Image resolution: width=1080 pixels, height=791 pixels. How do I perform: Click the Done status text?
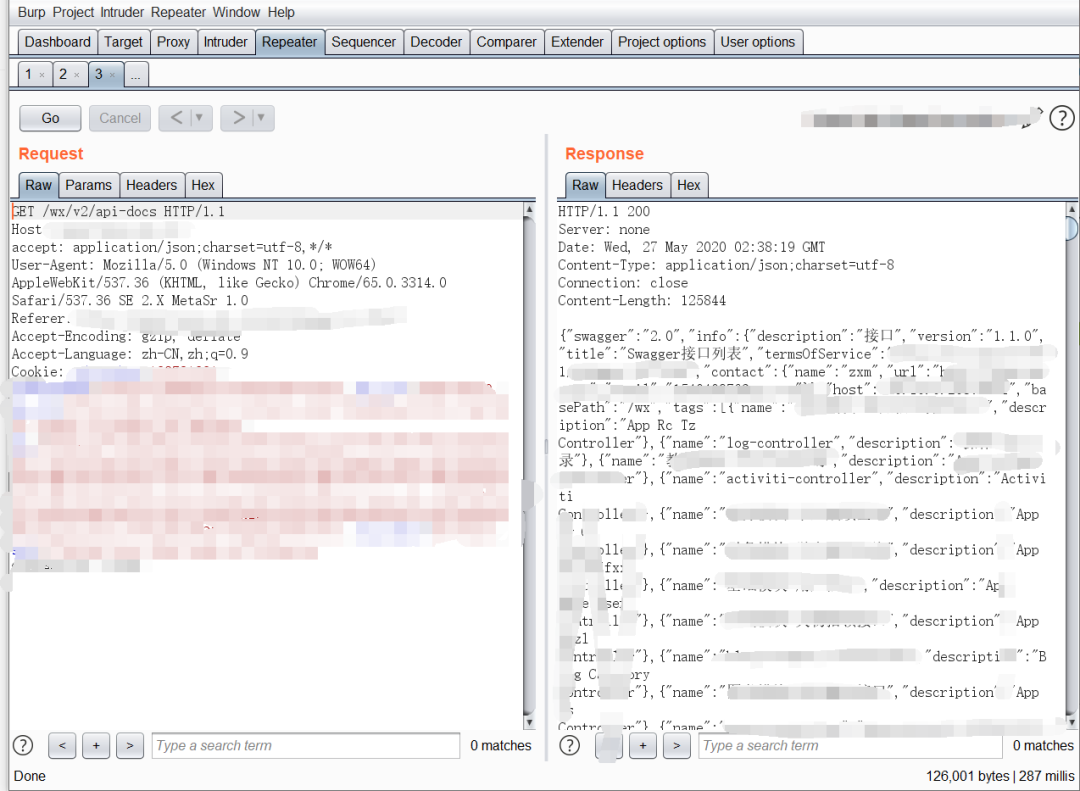pos(30,776)
